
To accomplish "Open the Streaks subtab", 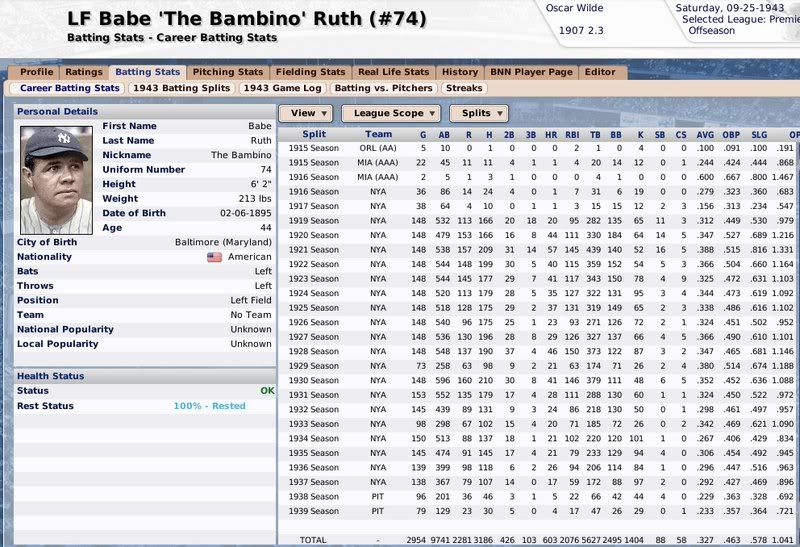I will tap(464, 88).
